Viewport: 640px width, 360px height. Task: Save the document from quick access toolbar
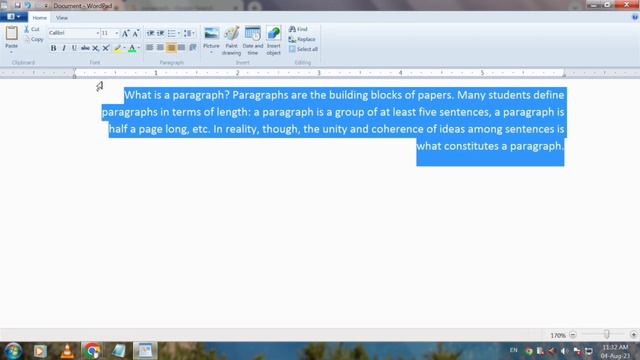pyautogui.click(x=18, y=5)
